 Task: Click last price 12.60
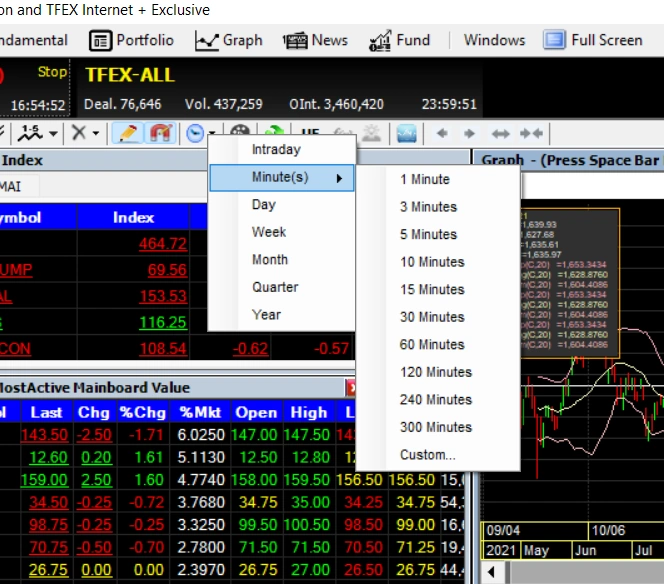48,457
